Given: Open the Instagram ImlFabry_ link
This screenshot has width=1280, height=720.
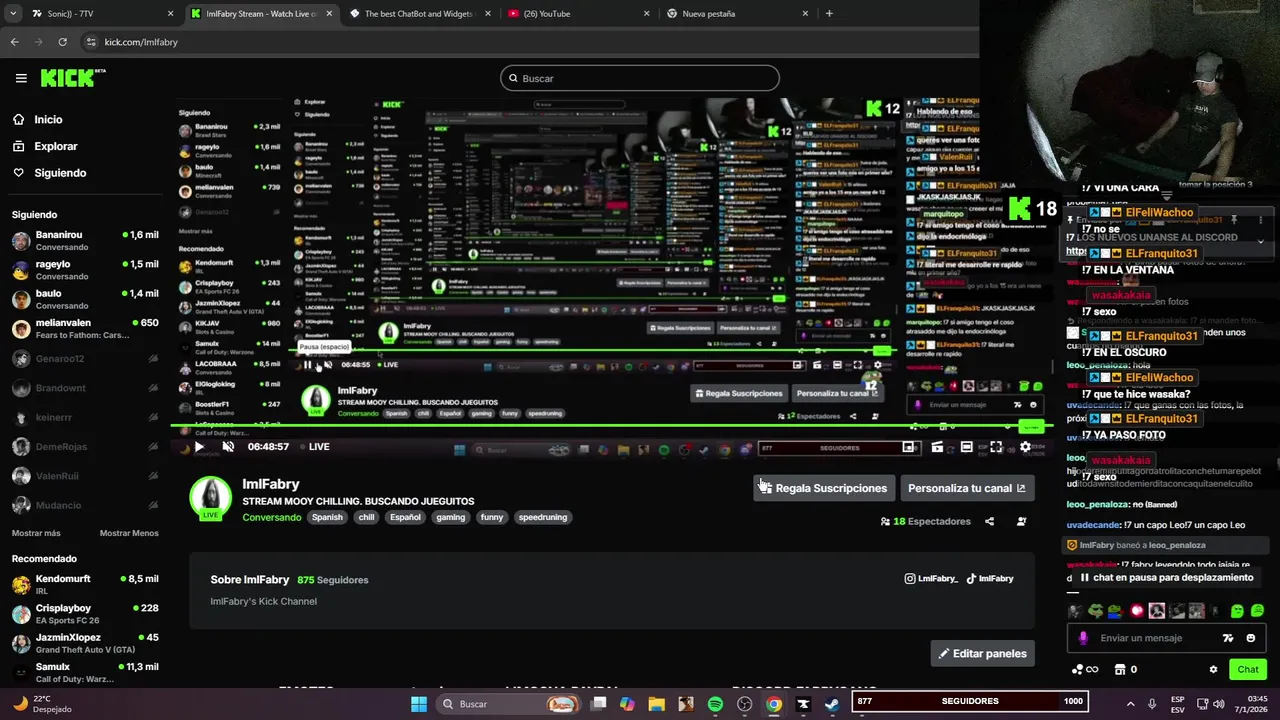Looking at the screenshot, I should click(x=931, y=578).
